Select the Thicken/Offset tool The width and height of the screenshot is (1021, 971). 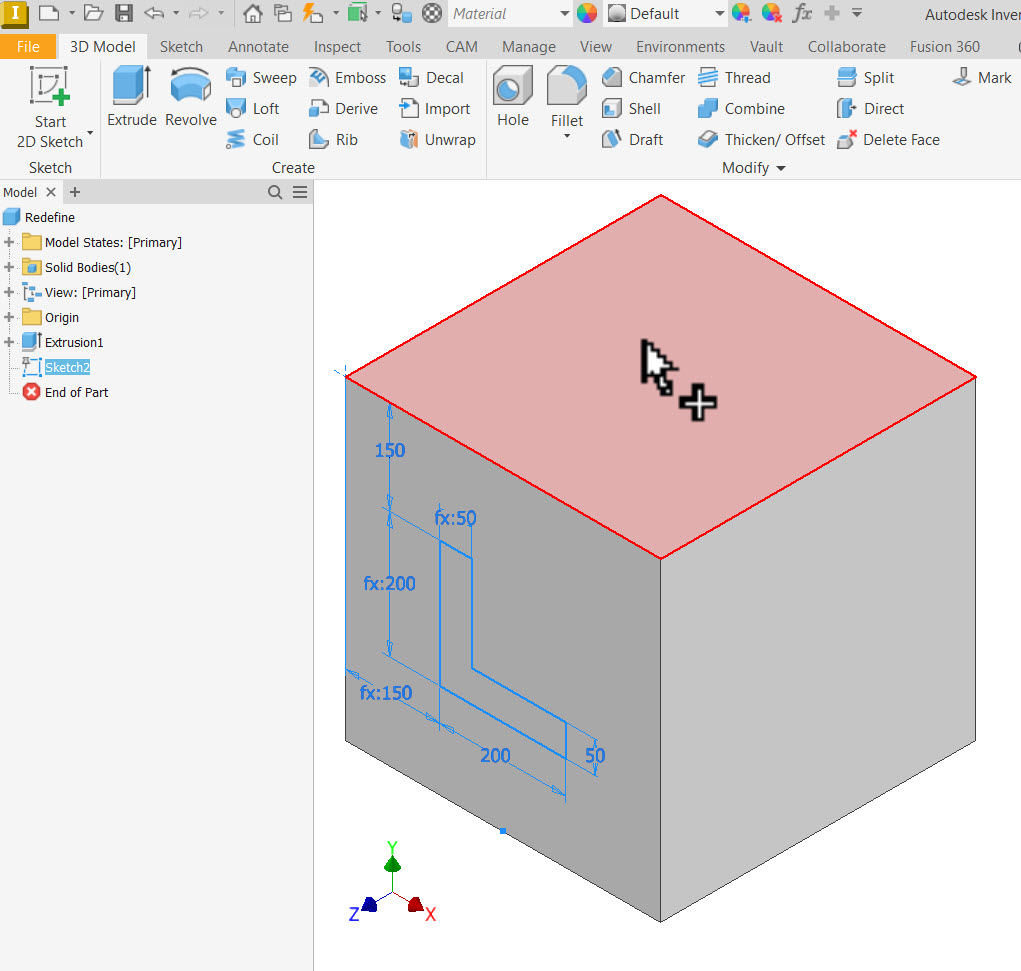(762, 140)
